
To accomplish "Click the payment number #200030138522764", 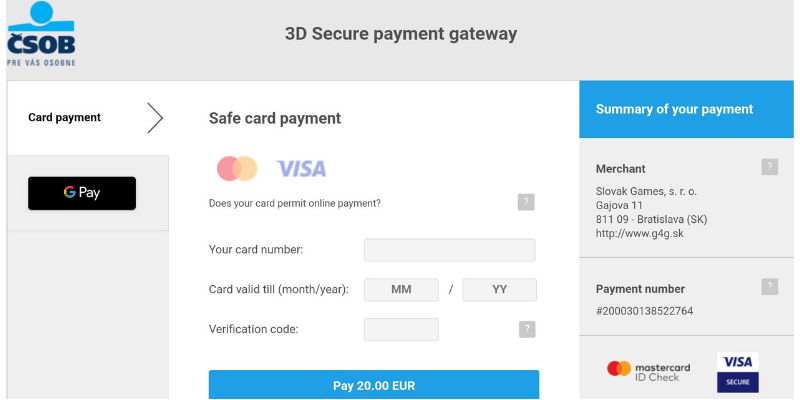I will coord(644,311).
